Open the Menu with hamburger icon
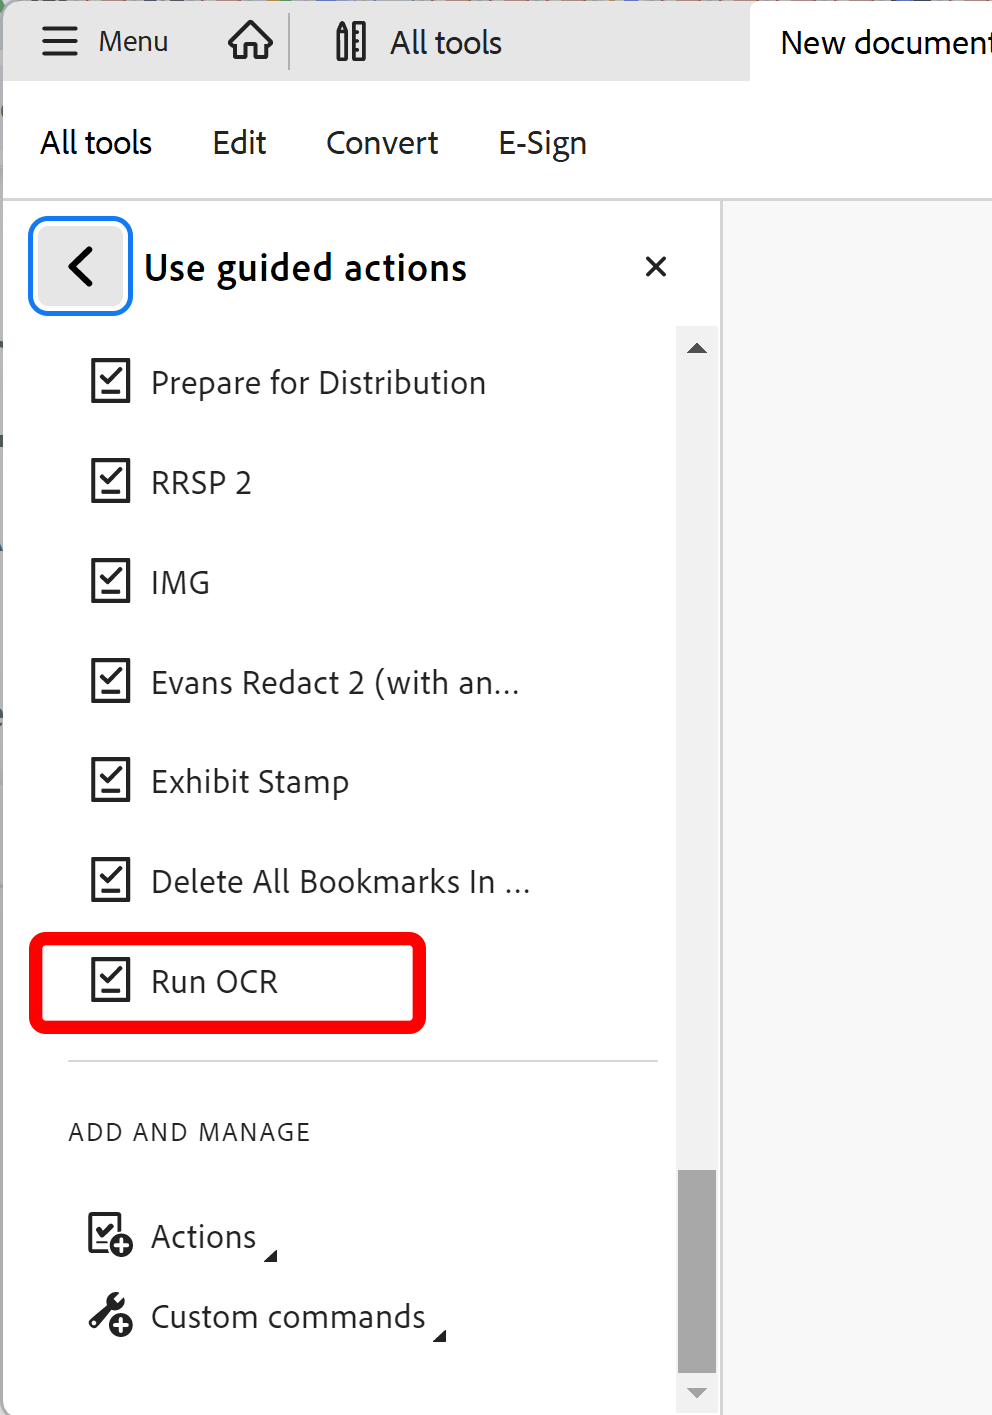The image size is (992, 1415). click(x=60, y=41)
